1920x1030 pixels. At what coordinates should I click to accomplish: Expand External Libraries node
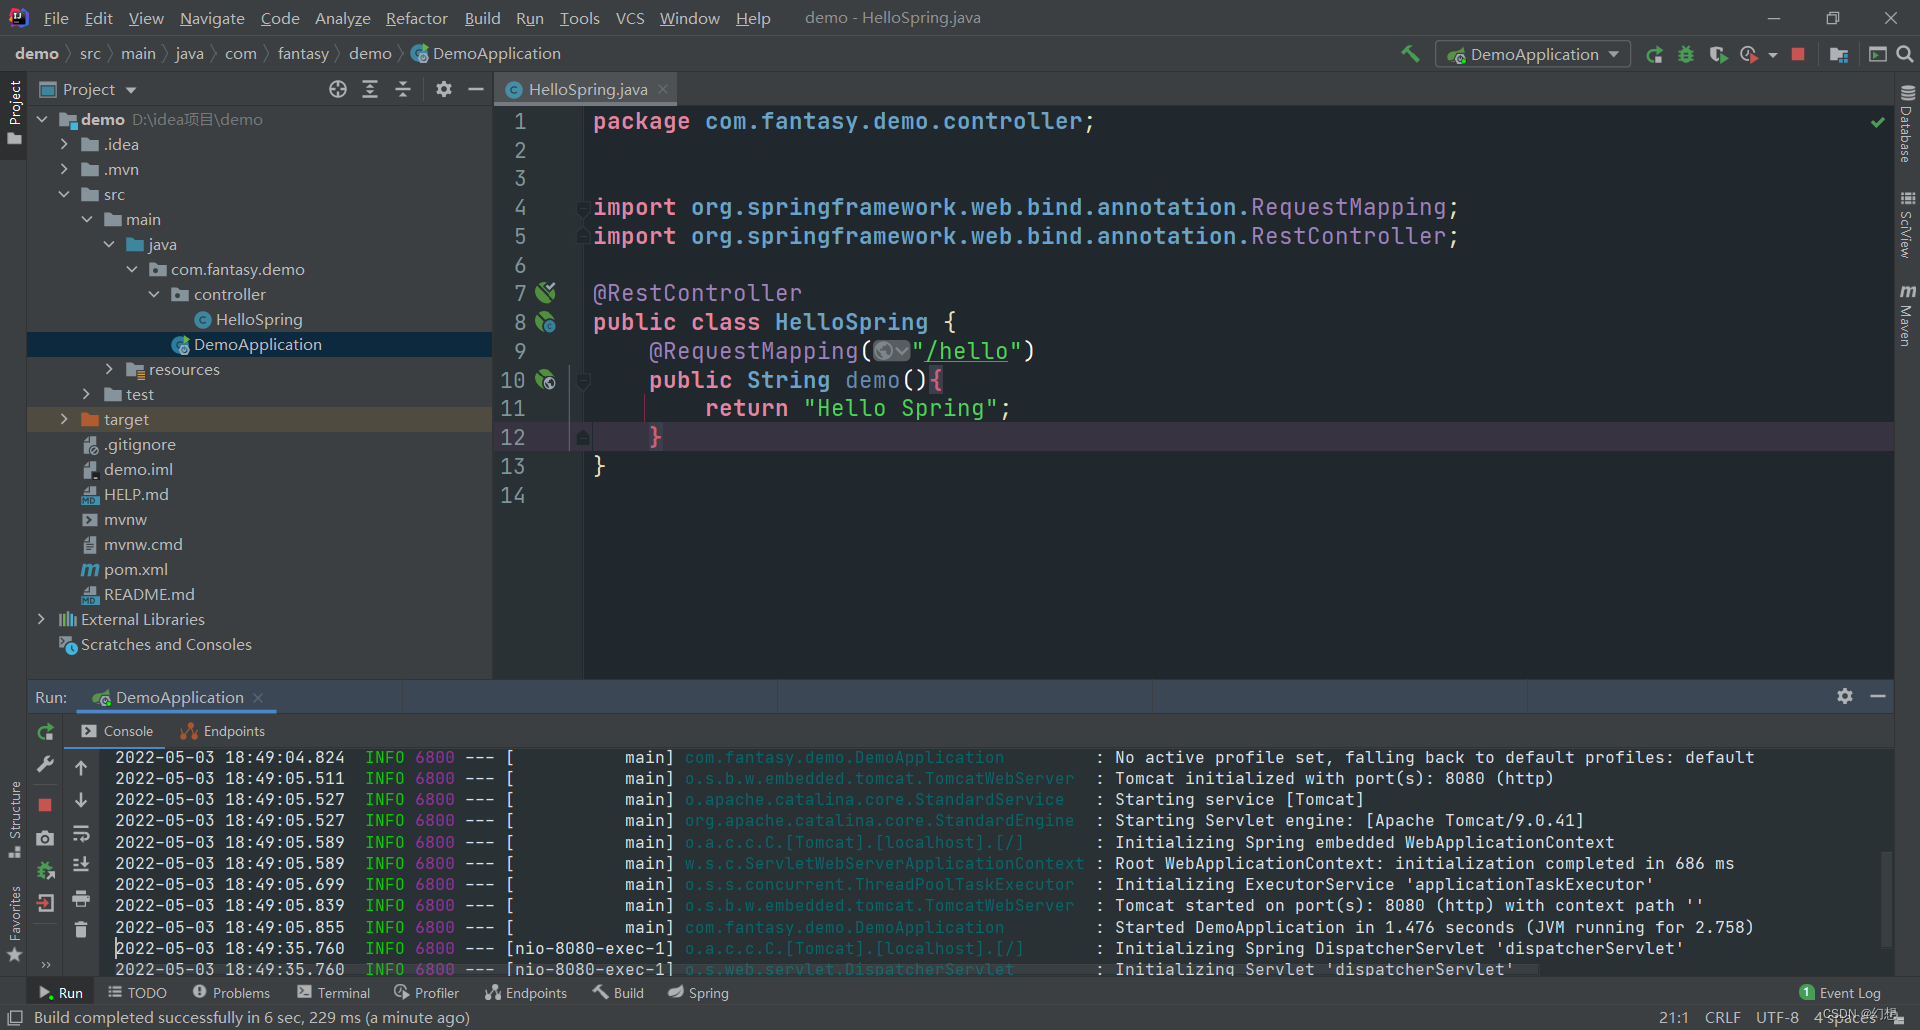(x=41, y=619)
